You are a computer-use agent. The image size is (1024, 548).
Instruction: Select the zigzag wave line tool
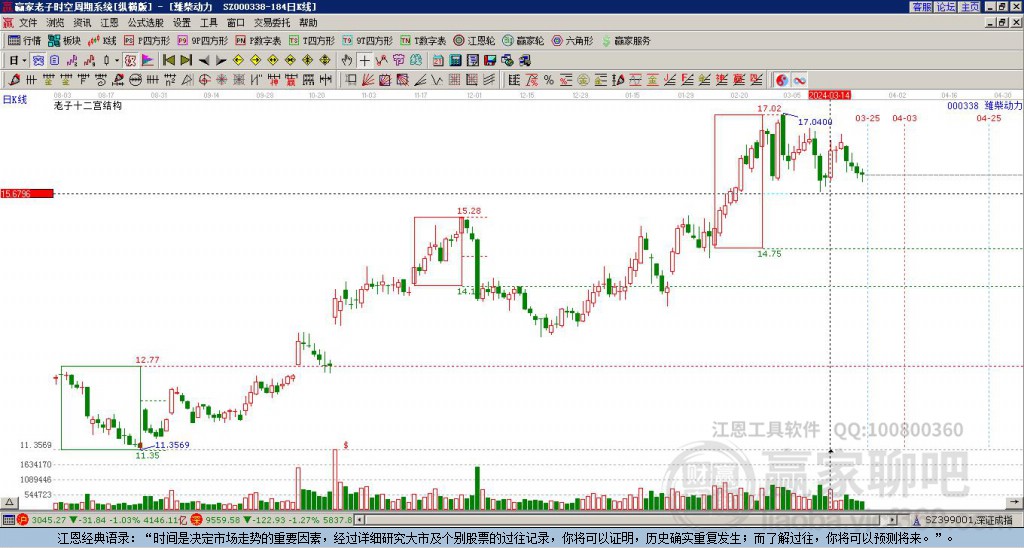pyautogui.click(x=436, y=80)
